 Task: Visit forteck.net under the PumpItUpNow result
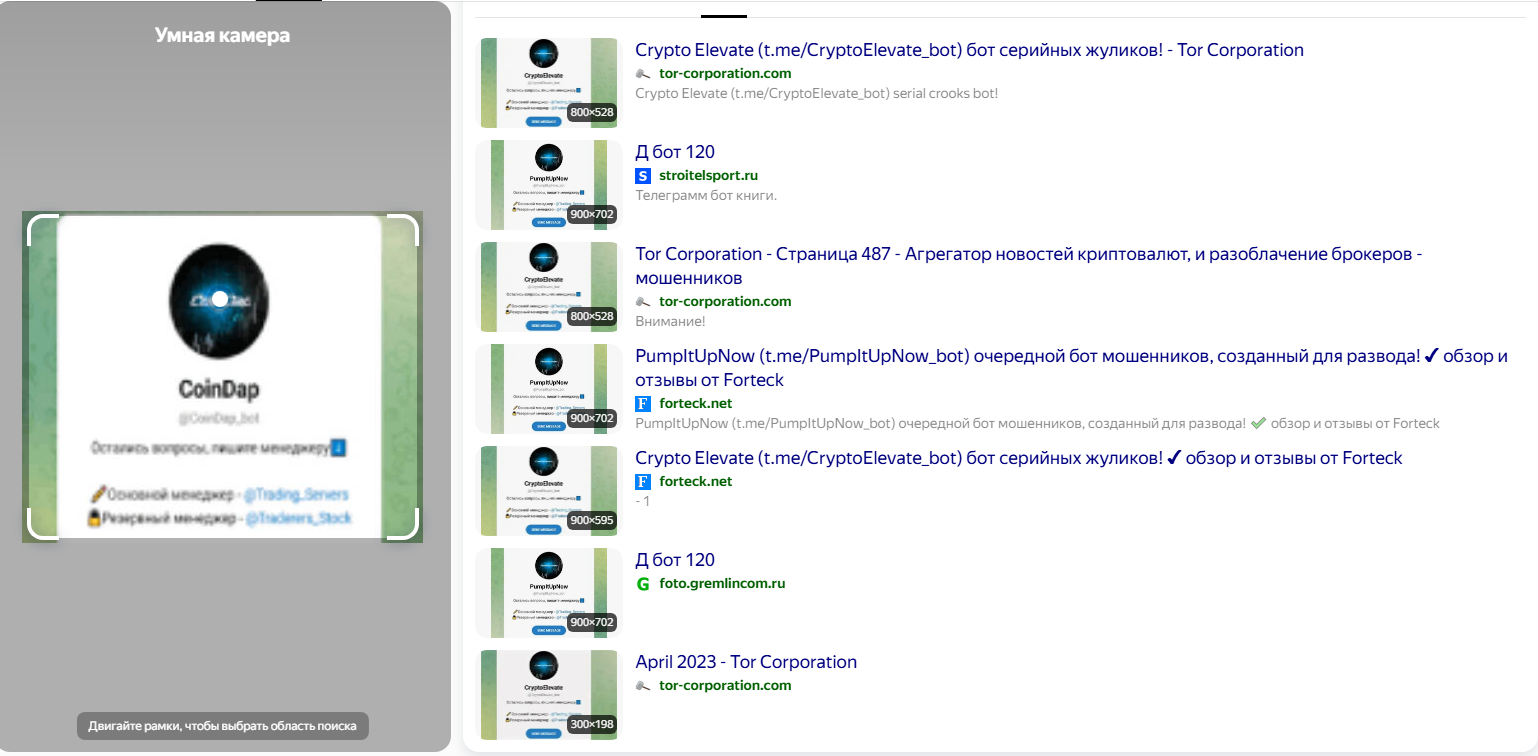(696, 404)
